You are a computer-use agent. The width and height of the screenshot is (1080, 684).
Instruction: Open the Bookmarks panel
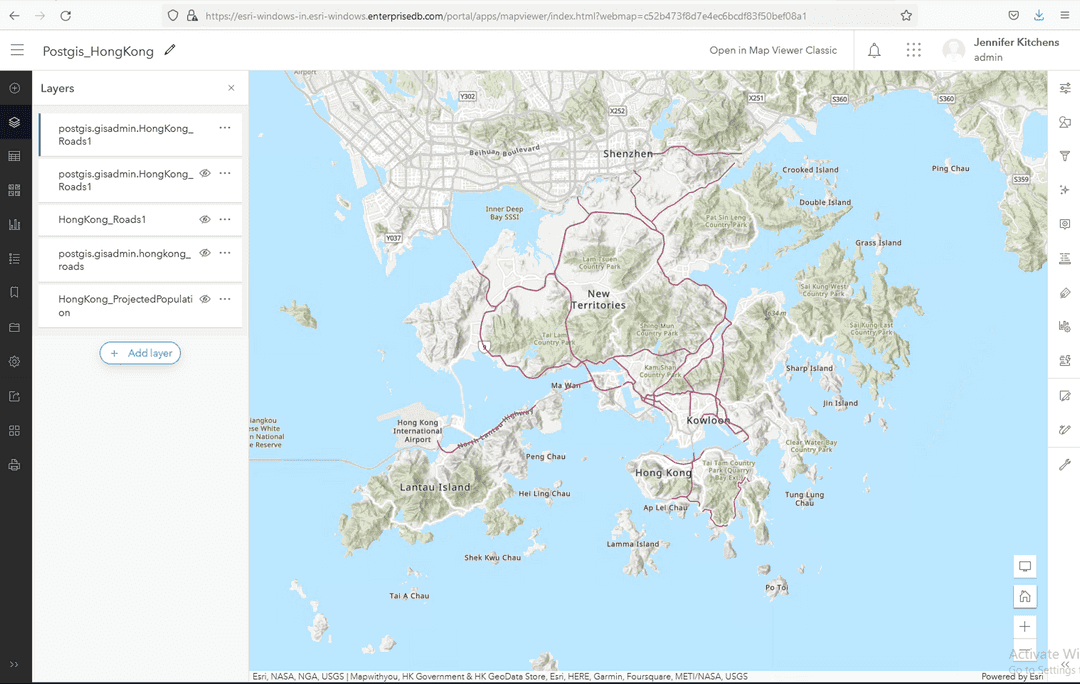tap(14, 293)
